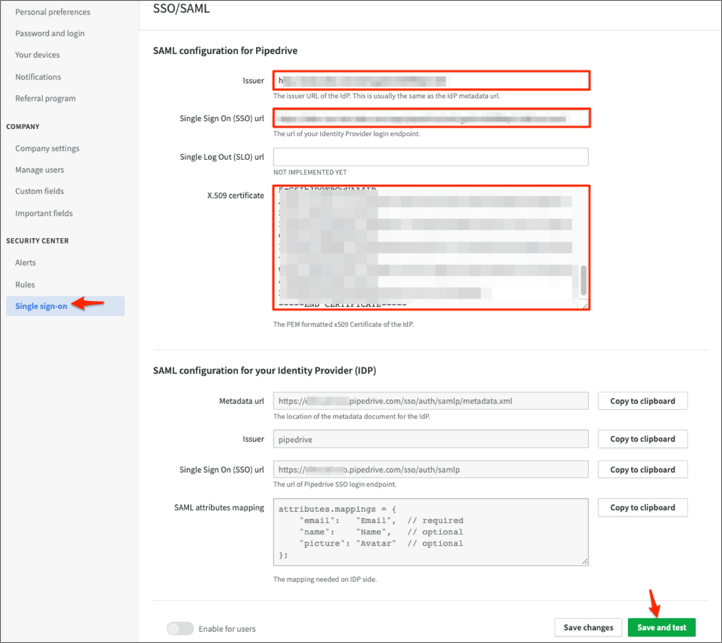Focus the Single Log Out (SLO) url field
Viewport: 722px width, 643px height.
tap(431, 157)
